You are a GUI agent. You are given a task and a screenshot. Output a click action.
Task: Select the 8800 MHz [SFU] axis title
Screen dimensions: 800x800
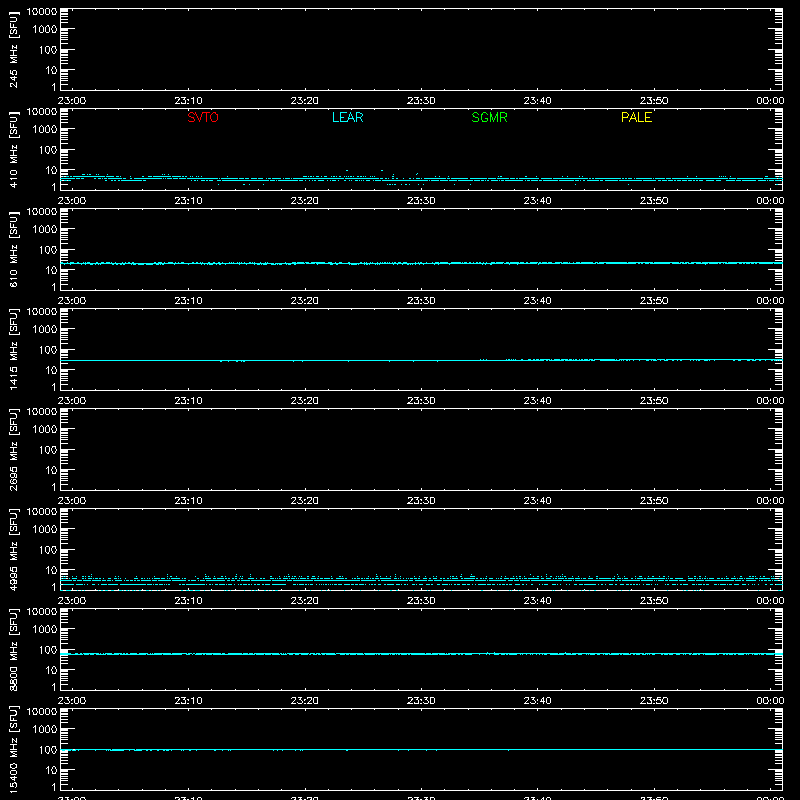click(13, 649)
